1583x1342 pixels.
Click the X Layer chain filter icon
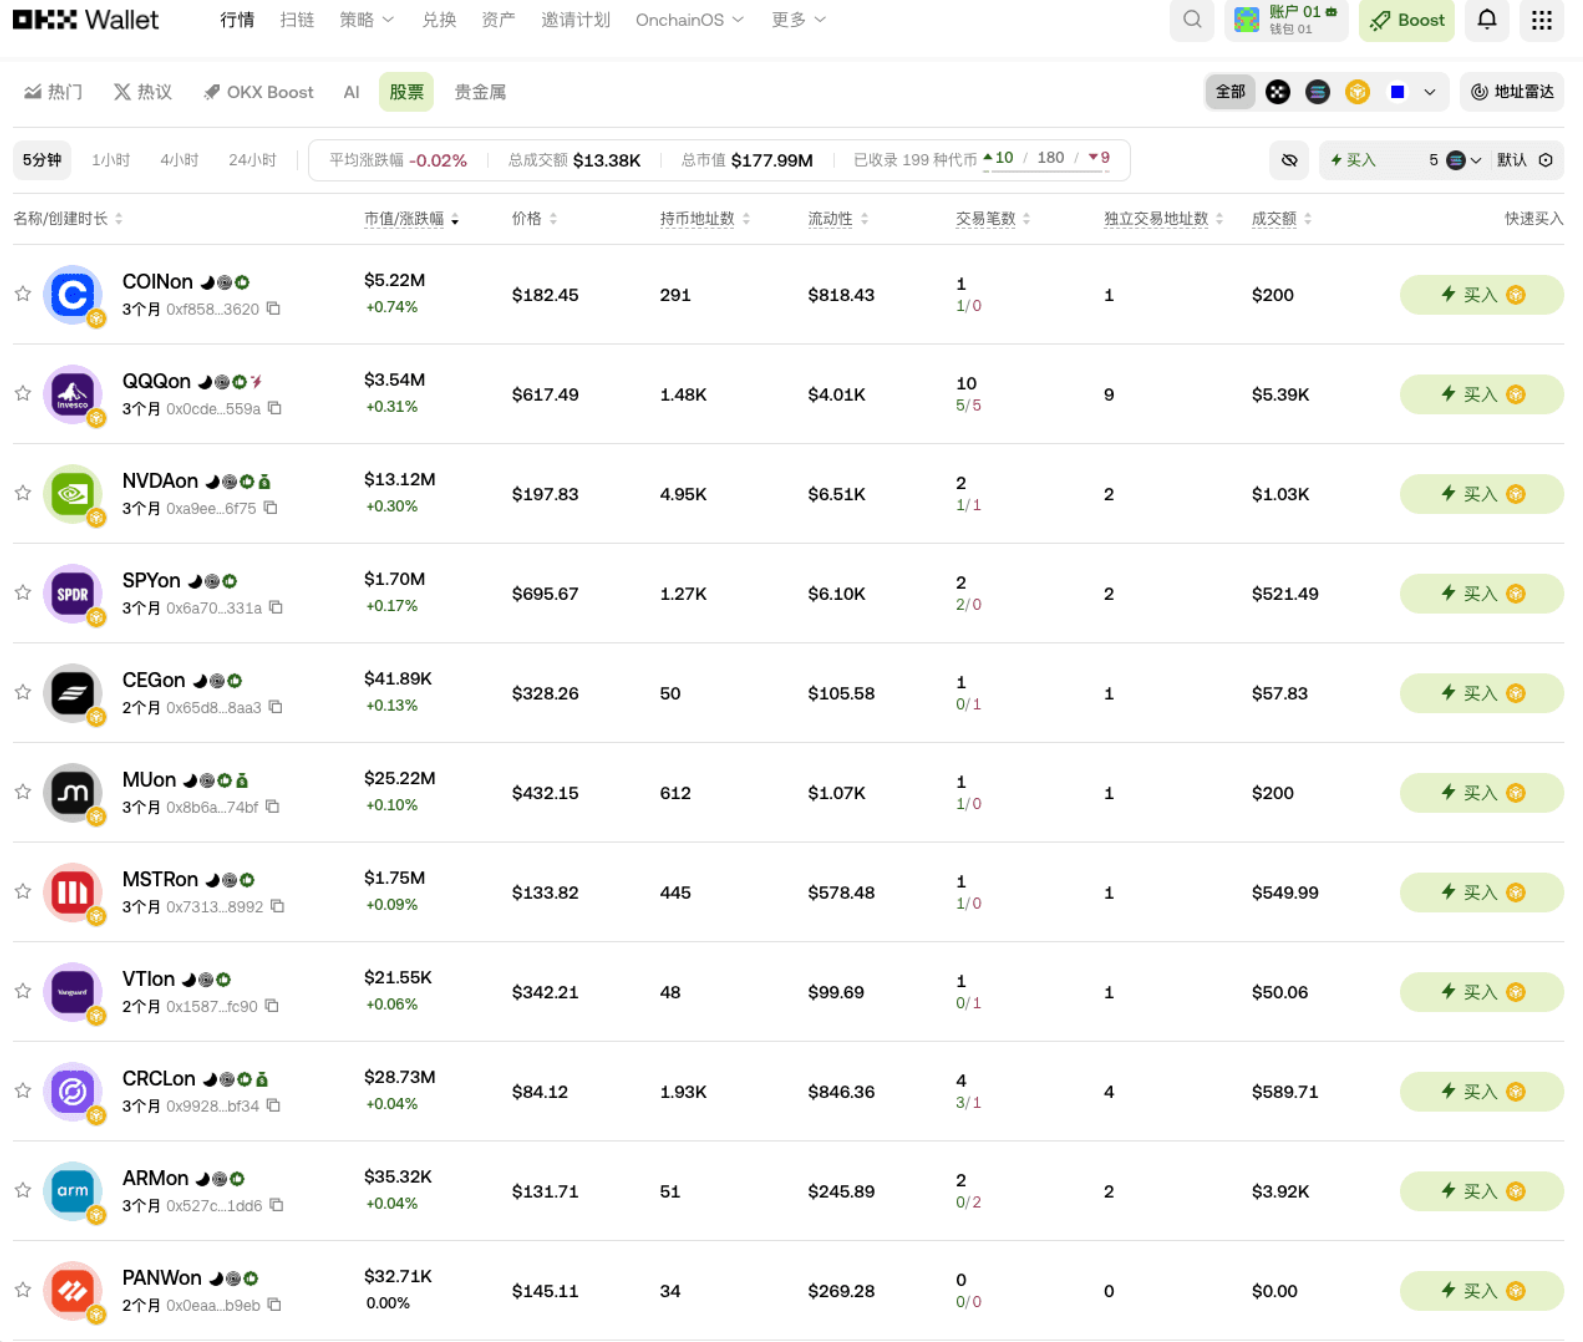[x=1277, y=92]
